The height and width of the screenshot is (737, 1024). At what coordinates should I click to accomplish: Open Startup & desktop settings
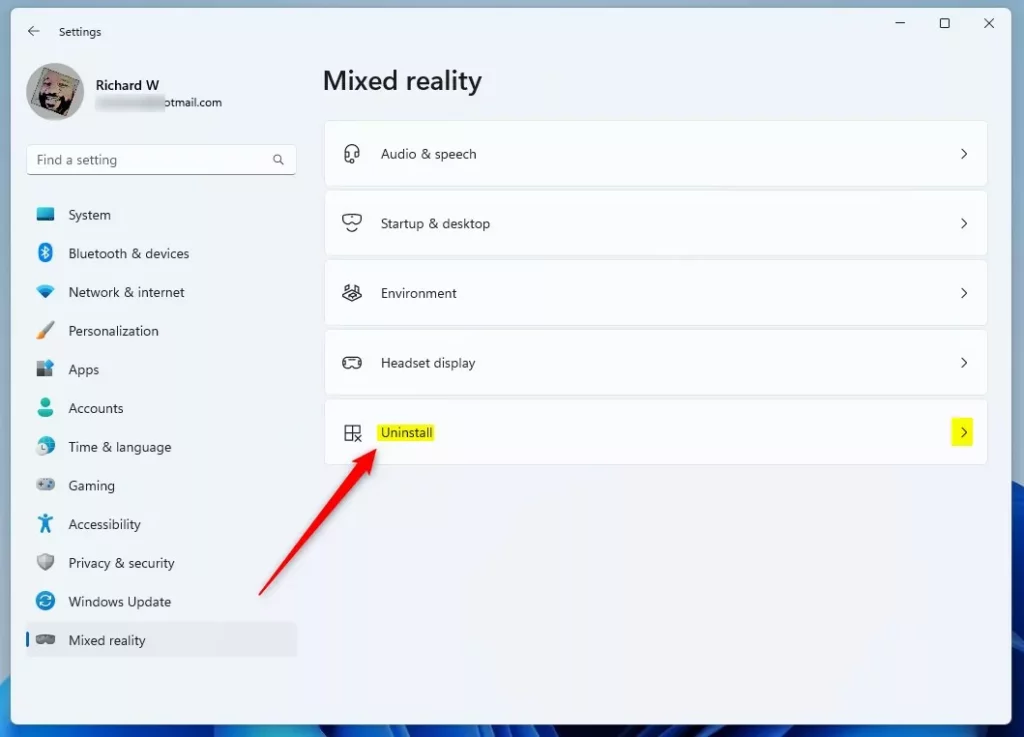(656, 223)
